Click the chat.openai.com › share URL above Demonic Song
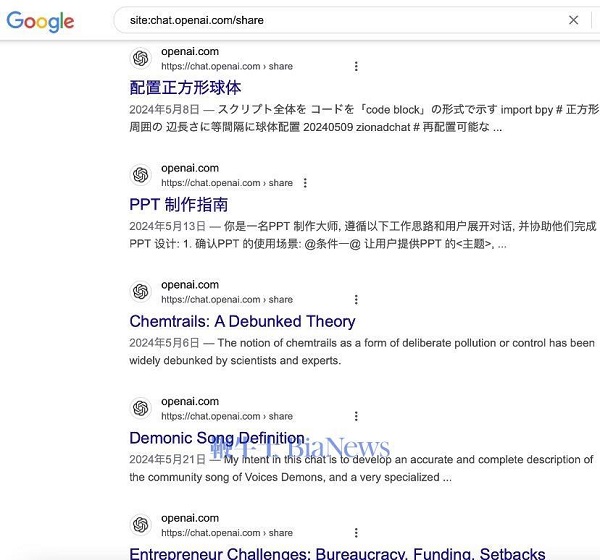Image resolution: width=600 pixels, height=560 pixels. point(227,416)
